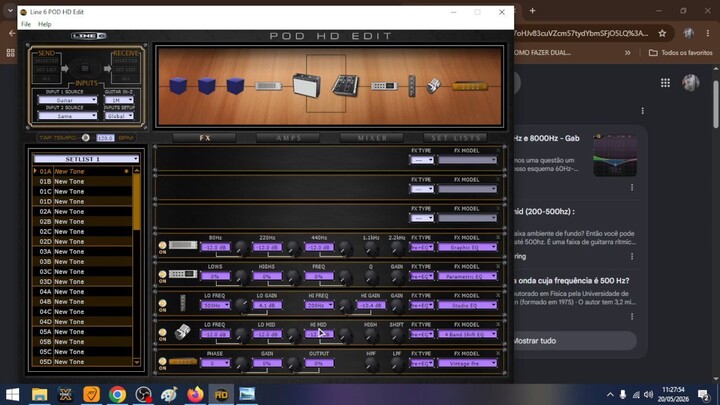Open FX Model dropdown showing Studio EQ

click(x=467, y=305)
